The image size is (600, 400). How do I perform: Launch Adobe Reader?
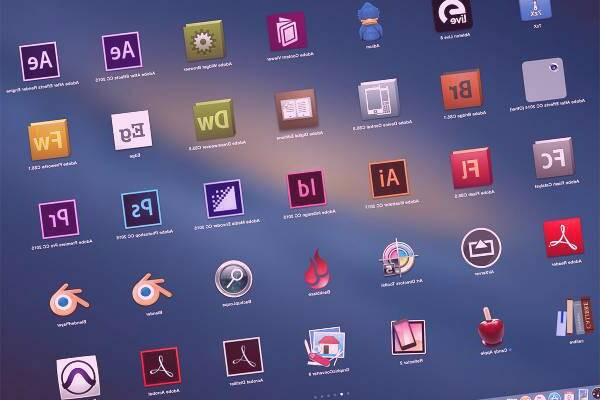(x=562, y=238)
